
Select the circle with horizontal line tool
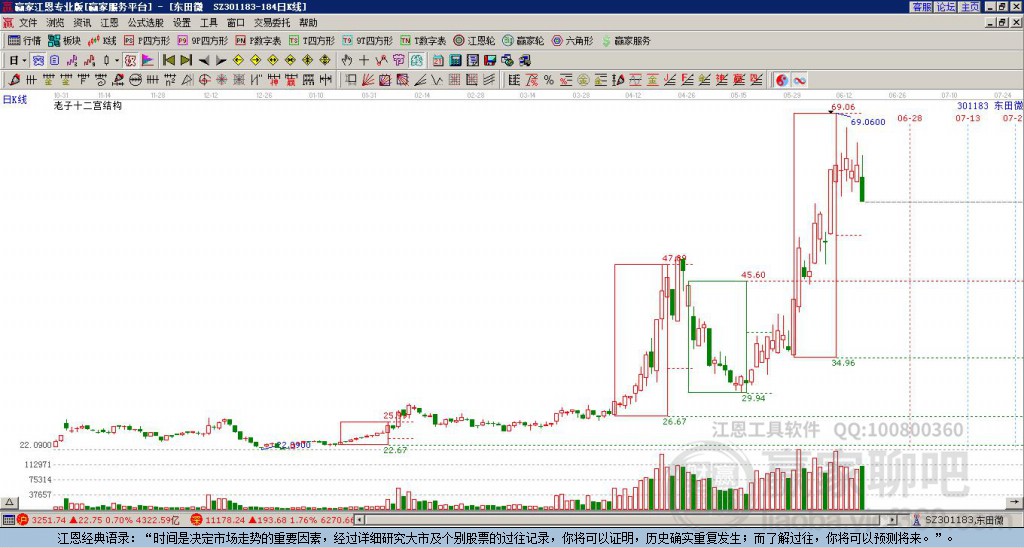[135, 80]
